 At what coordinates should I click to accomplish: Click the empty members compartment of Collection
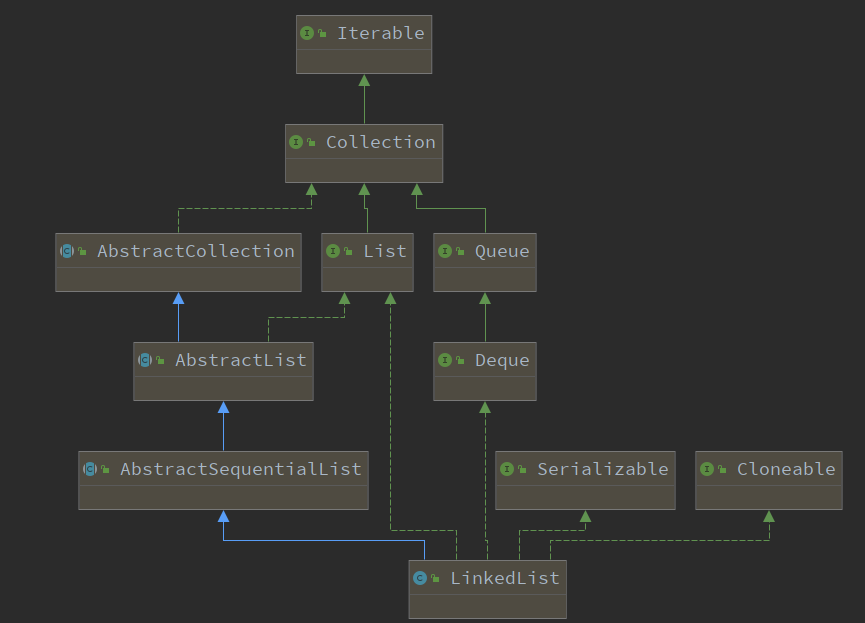pos(364,171)
